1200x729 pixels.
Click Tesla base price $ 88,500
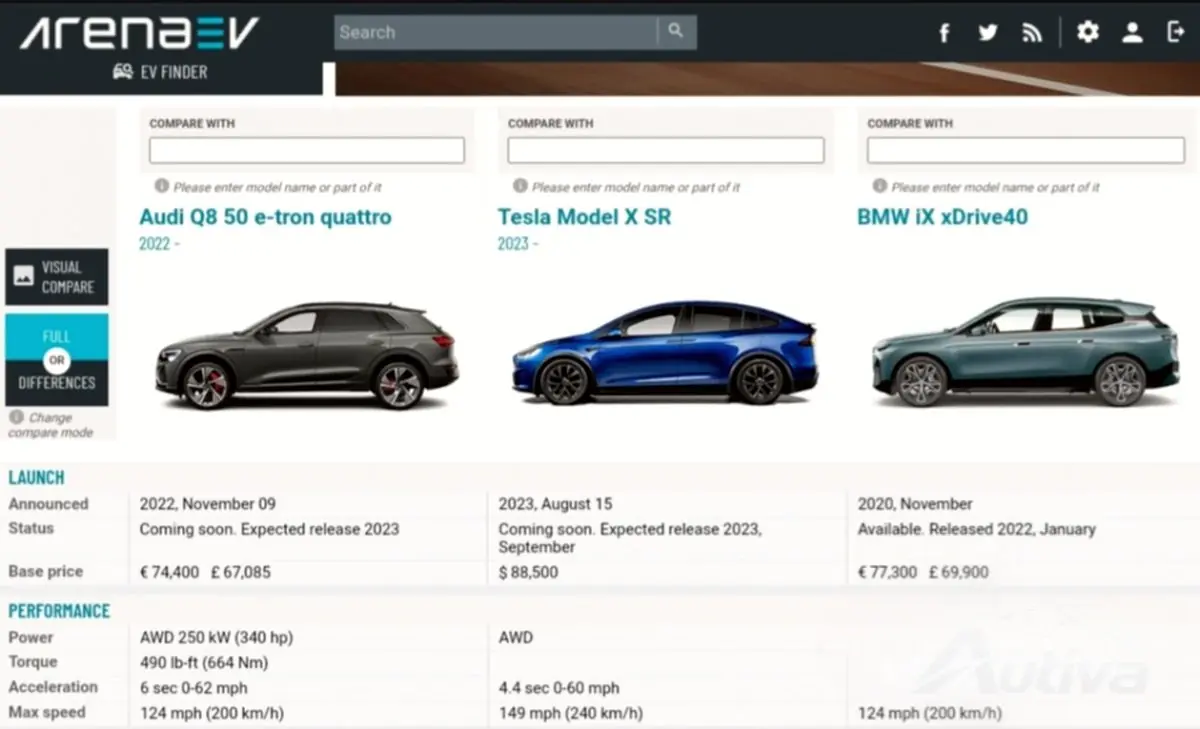coord(528,573)
